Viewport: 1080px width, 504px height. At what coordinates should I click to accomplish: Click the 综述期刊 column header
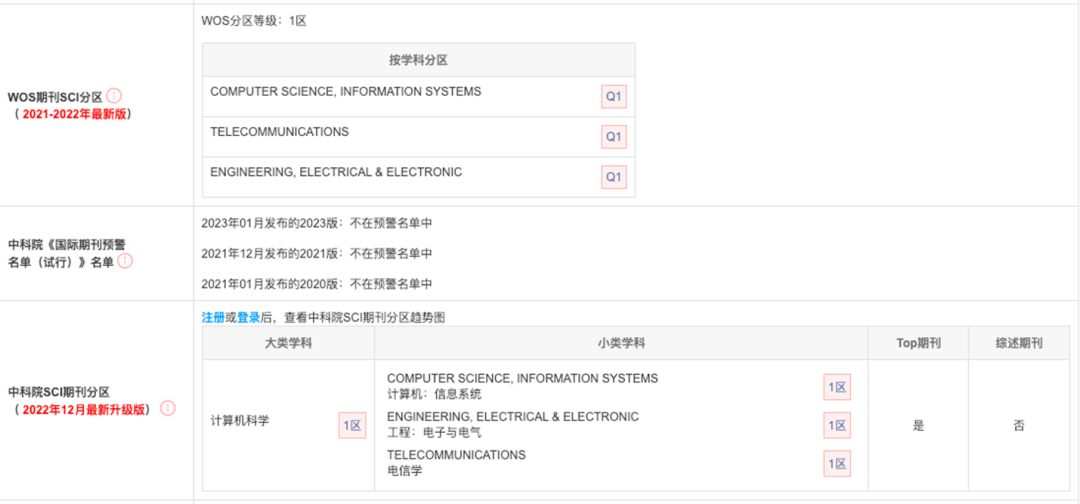tap(1019, 343)
